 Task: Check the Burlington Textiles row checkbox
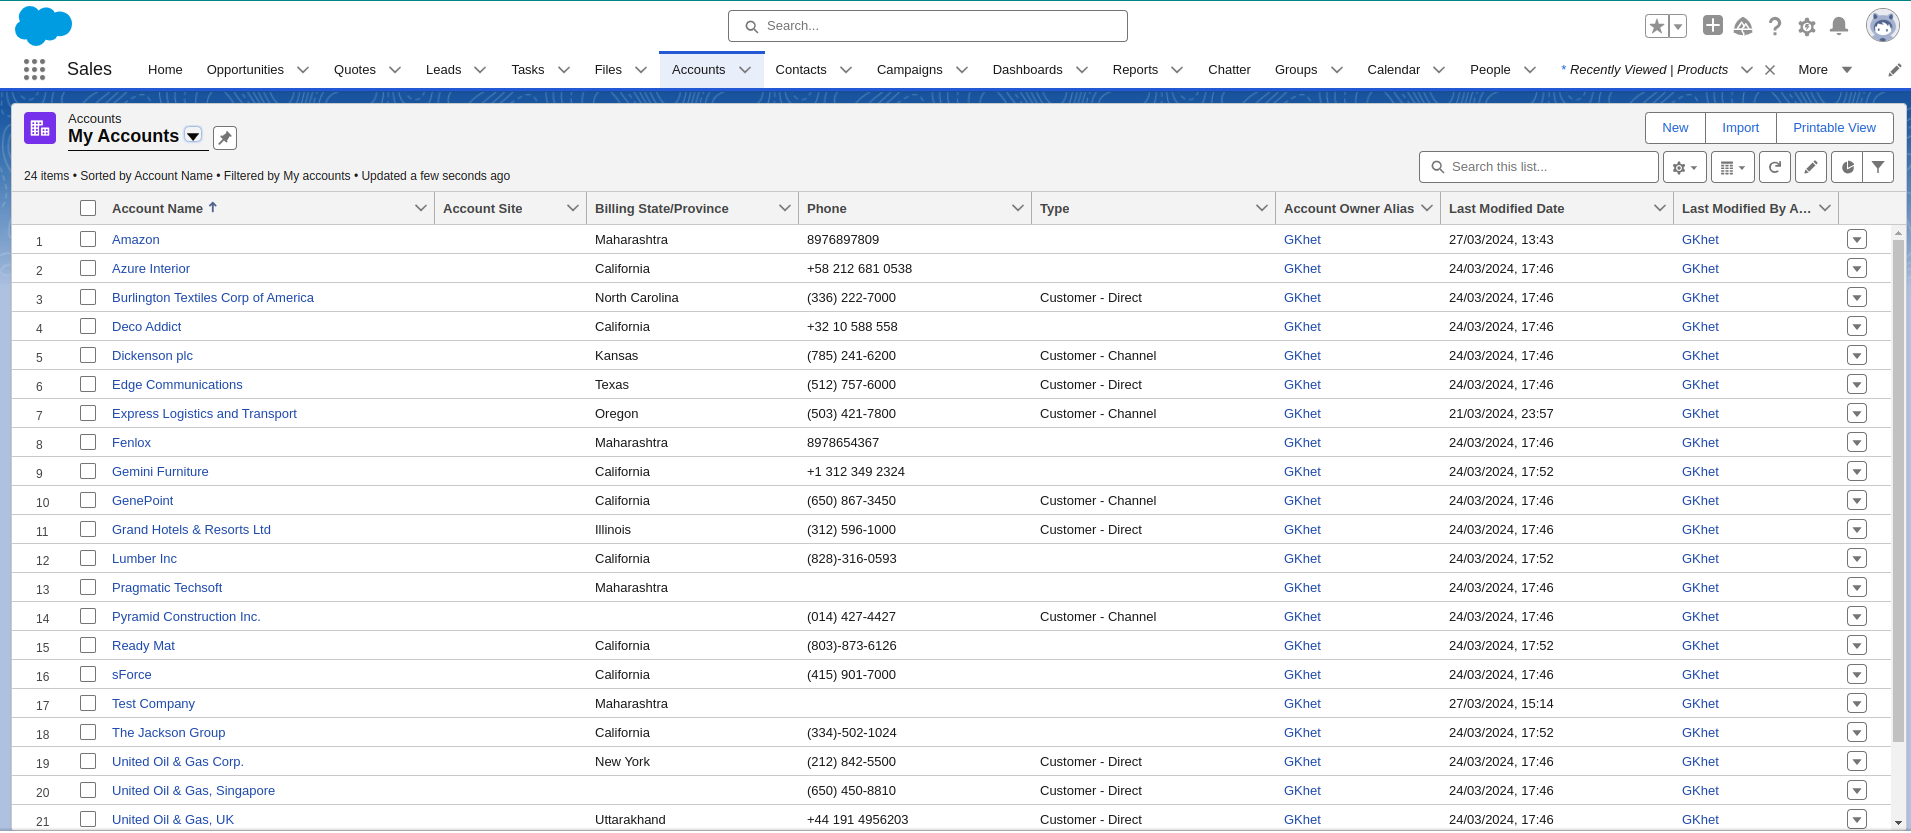pos(88,297)
